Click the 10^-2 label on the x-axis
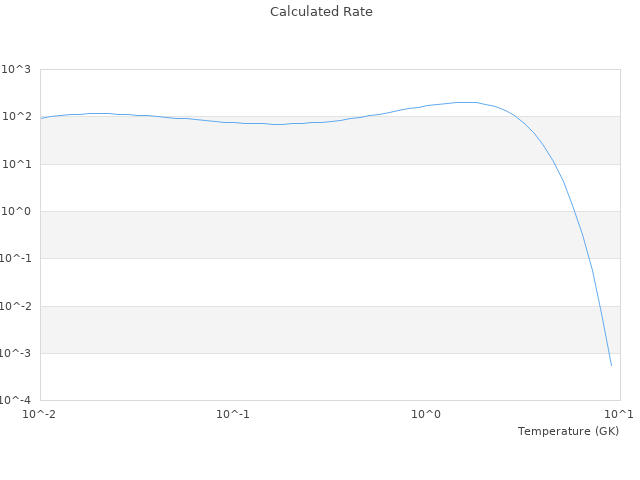Viewport: 640px width, 480px height. pos(40,414)
